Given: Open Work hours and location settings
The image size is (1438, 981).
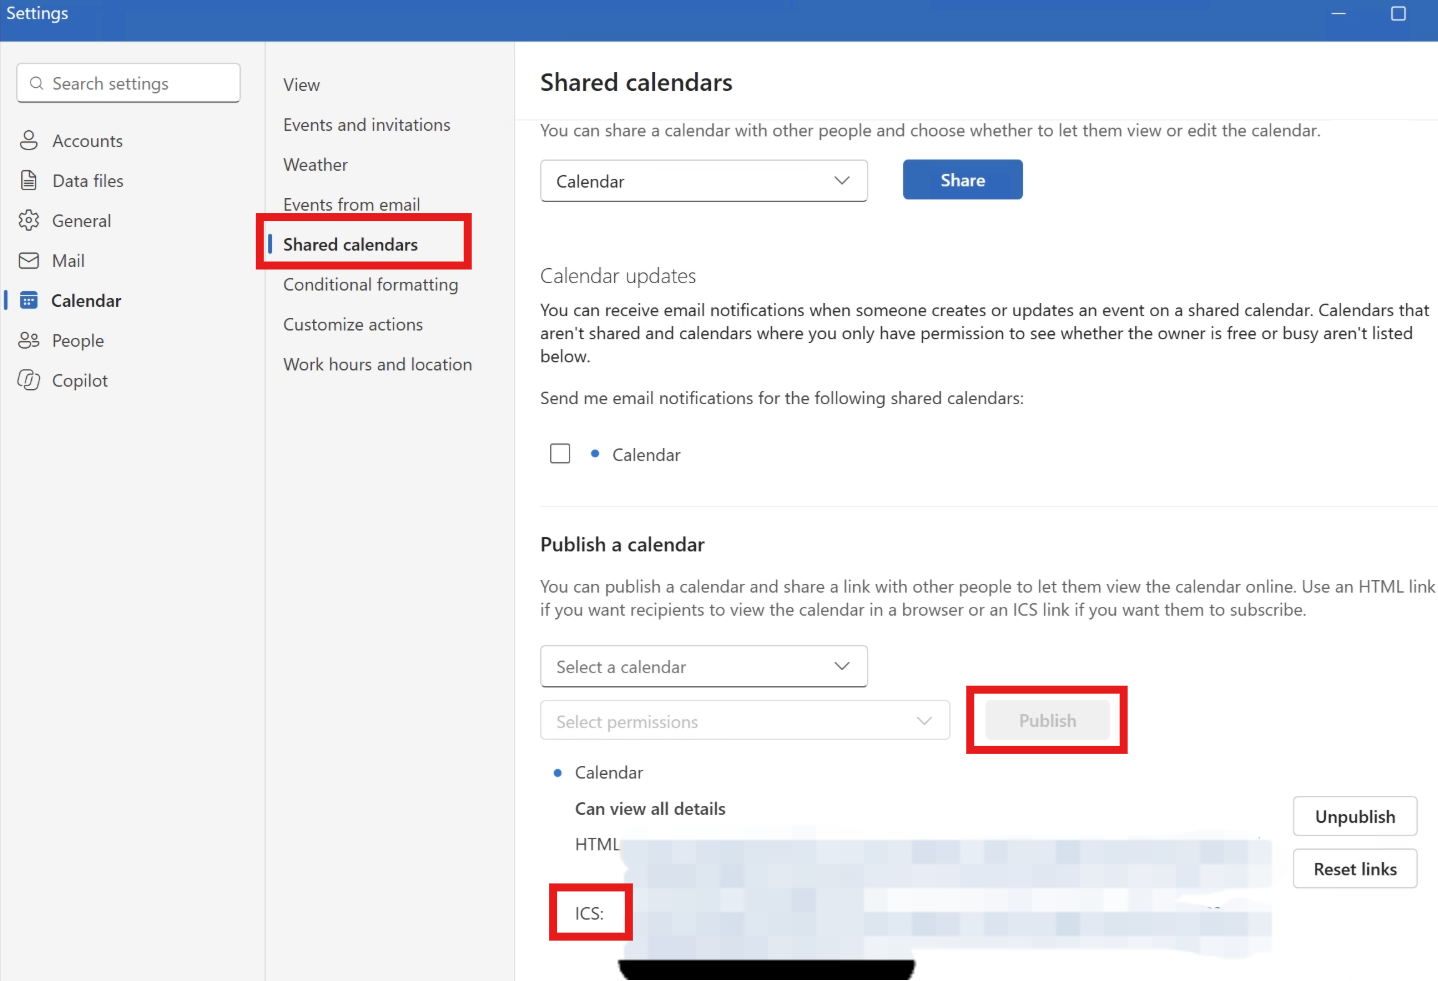Looking at the screenshot, I should pyautogui.click(x=377, y=365).
